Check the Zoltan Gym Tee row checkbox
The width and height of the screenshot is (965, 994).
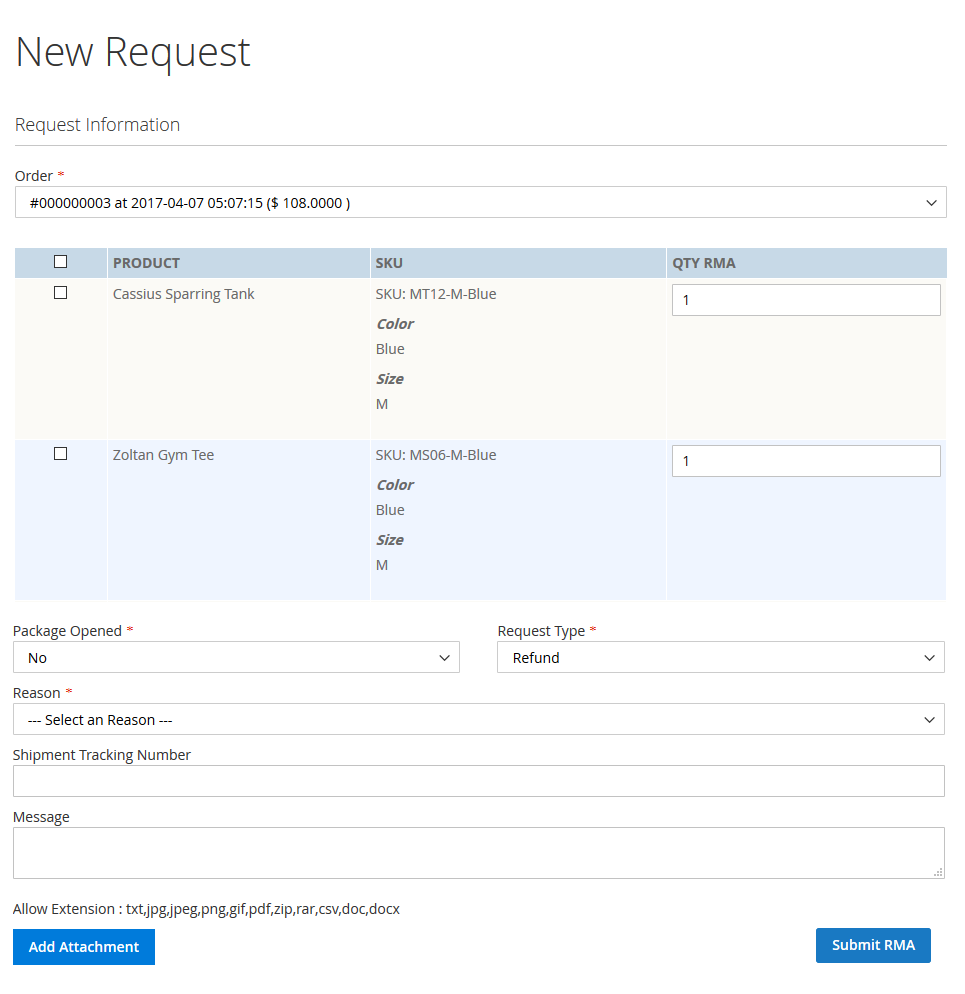(x=60, y=454)
